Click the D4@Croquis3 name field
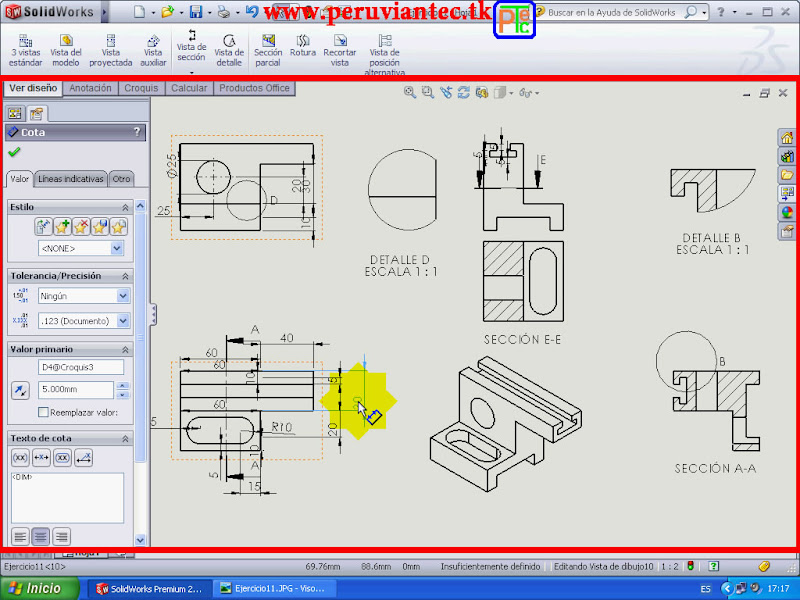Viewport: 800px width, 600px height. click(81, 367)
